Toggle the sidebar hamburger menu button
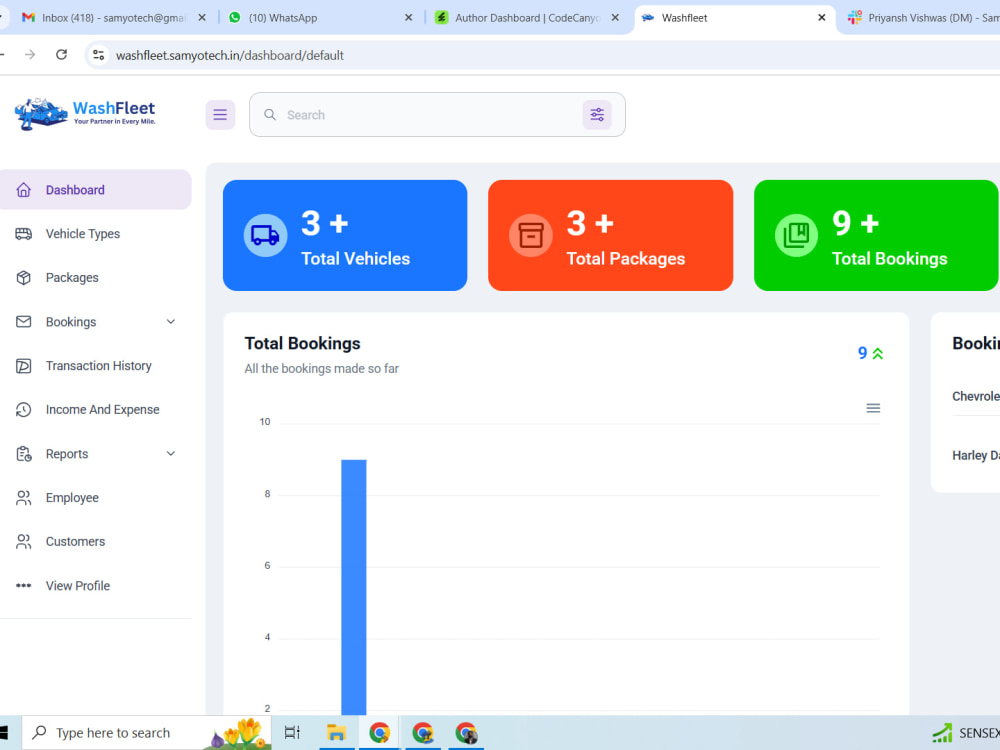1000x750 pixels. (220, 115)
